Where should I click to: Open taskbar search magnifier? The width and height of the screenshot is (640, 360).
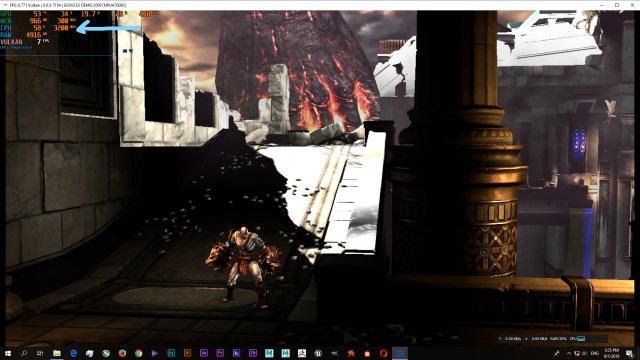(x=24, y=353)
